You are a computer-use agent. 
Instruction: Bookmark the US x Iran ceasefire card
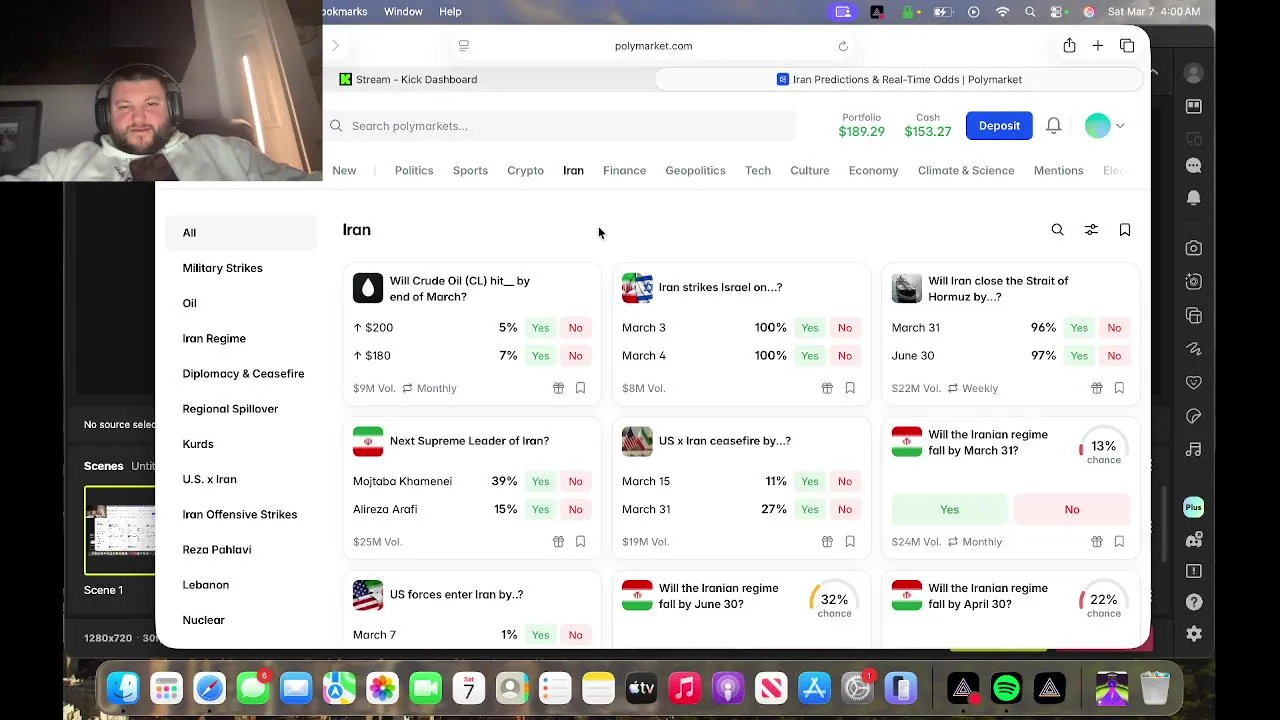click(850, 542)
